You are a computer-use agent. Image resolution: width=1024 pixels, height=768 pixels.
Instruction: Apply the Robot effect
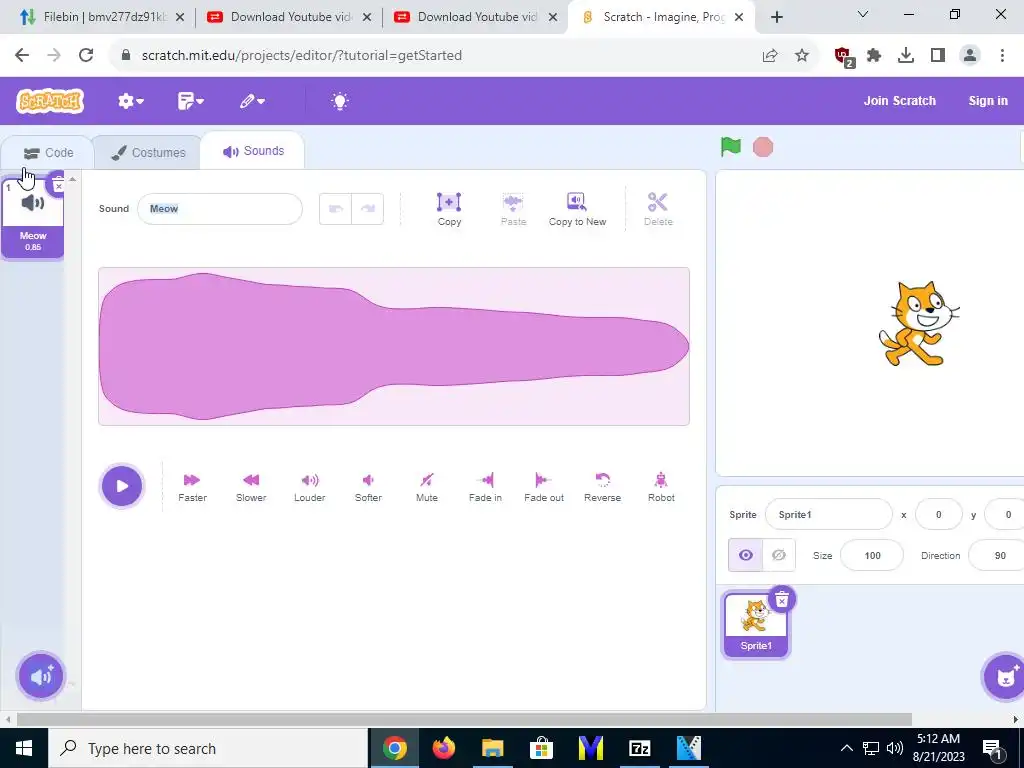[x=661, y=487]
